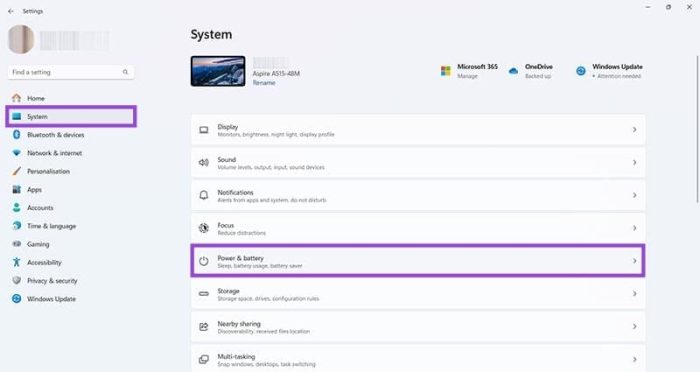Expand the Nearby sharing chevron
This screenshot has width=700, height=372.
tap(634, 326)
